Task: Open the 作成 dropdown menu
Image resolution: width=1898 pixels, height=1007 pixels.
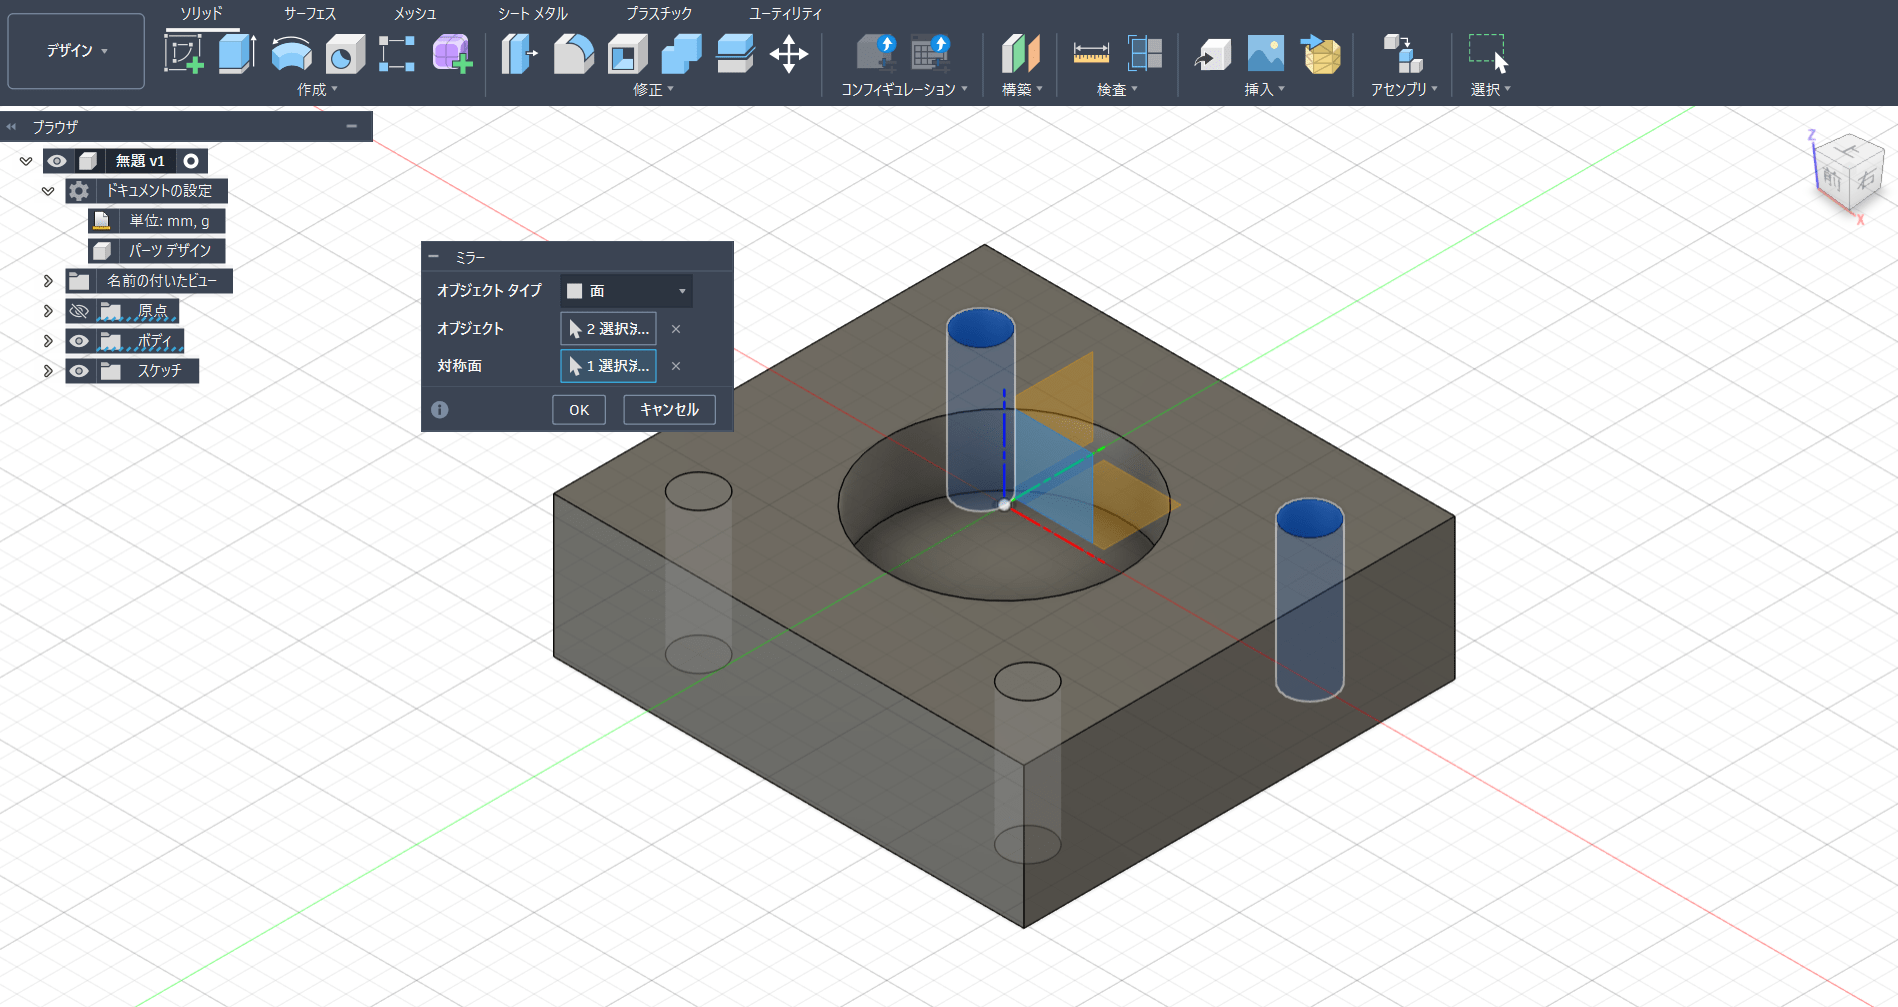Action: click(x=317, y=90)
